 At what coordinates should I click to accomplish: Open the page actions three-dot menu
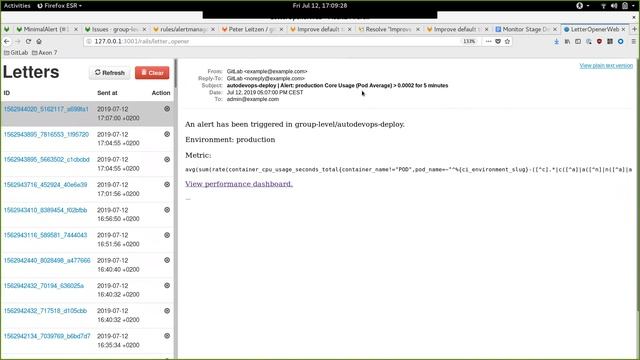point(488,41)
